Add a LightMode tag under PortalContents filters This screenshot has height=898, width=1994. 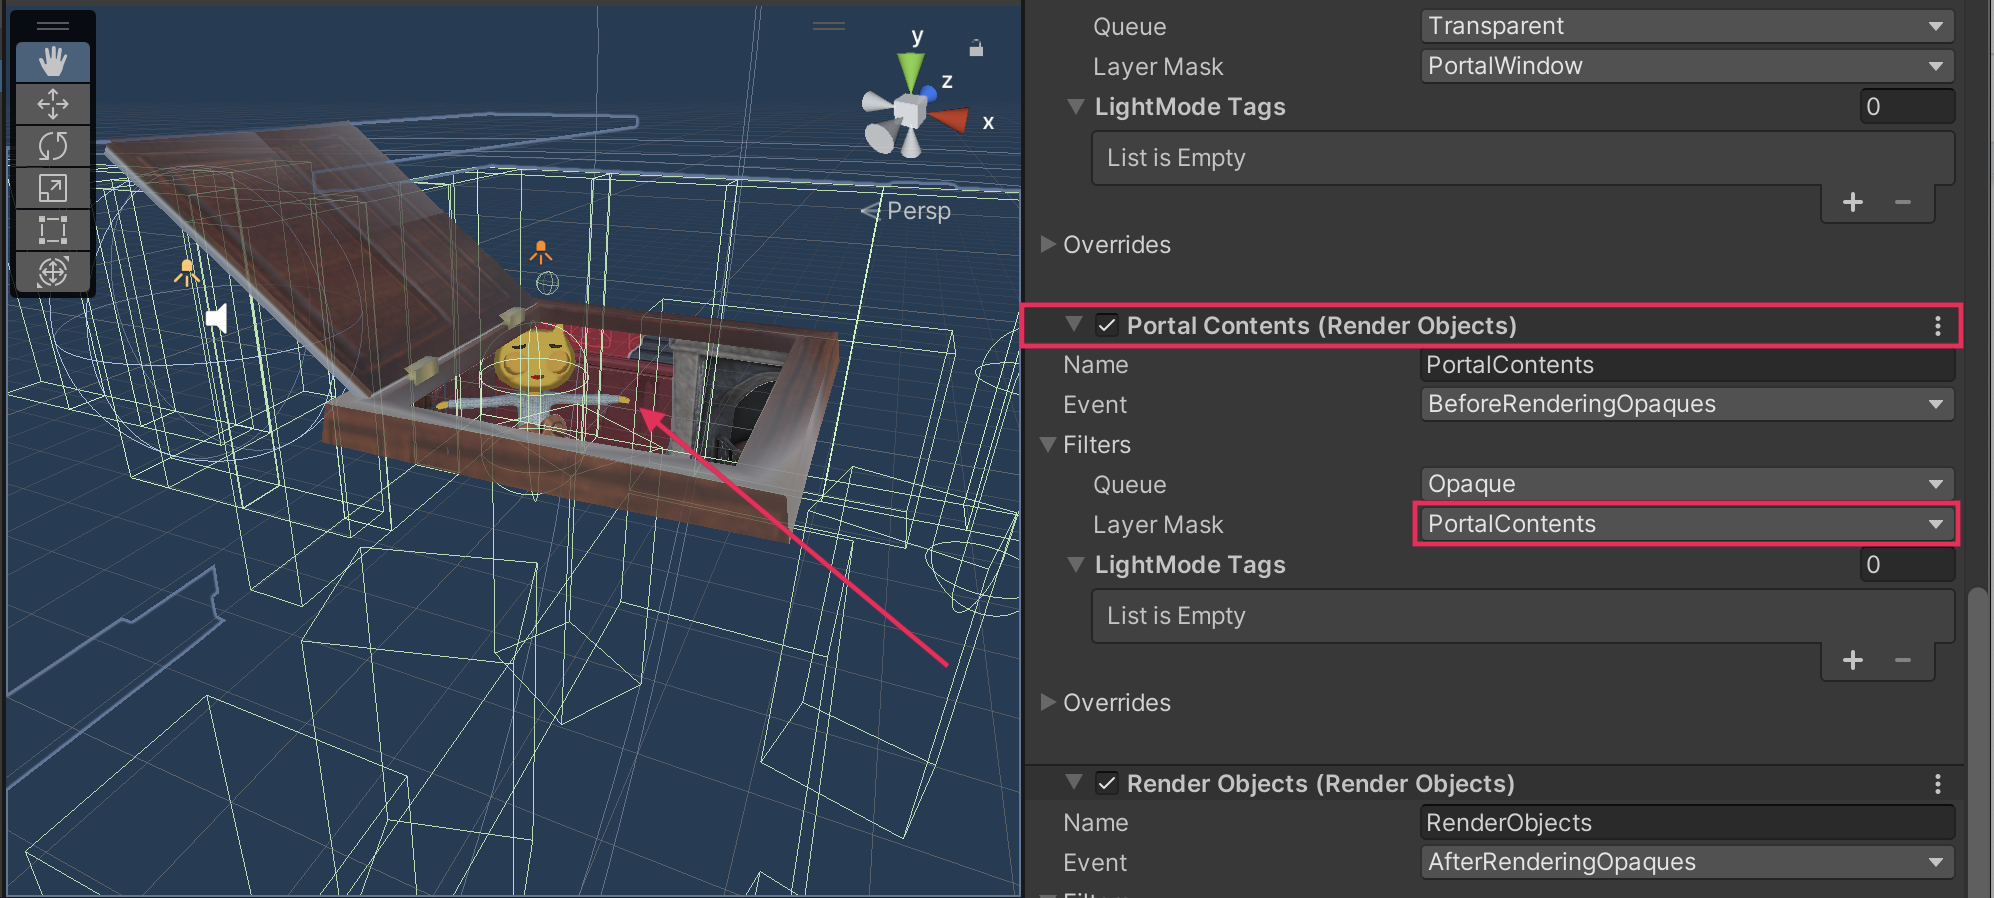1853,661
